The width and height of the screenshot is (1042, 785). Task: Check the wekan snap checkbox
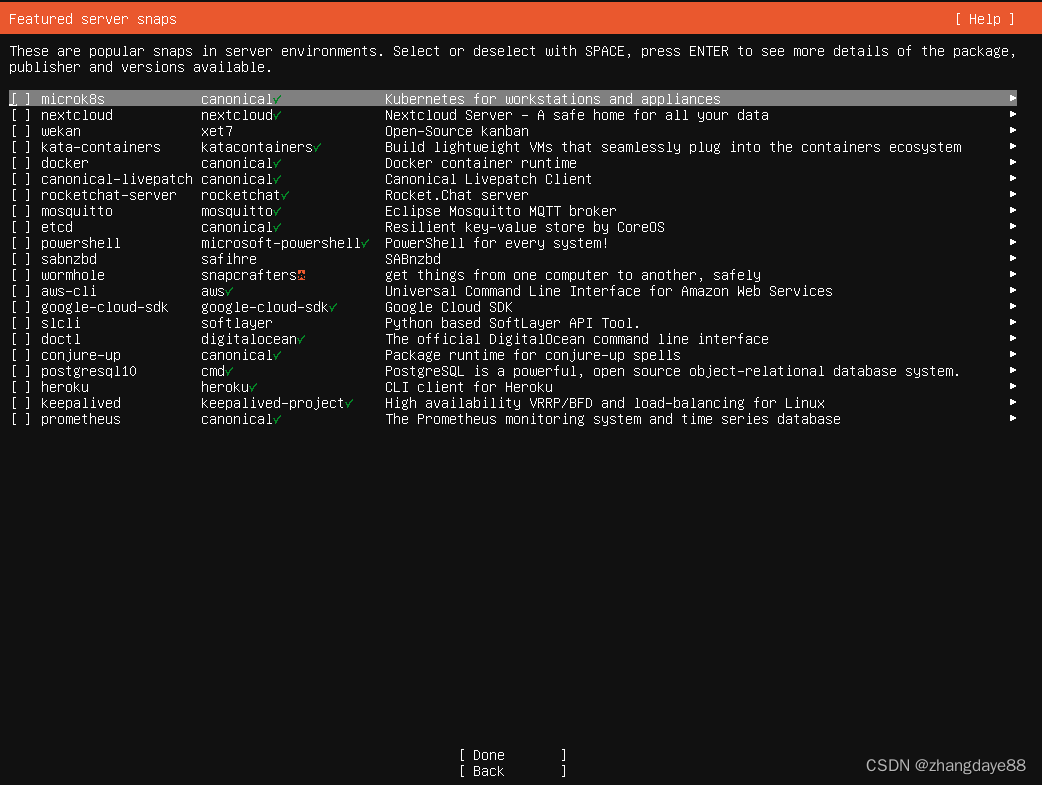pyautogui.click(x=20, y=131)
